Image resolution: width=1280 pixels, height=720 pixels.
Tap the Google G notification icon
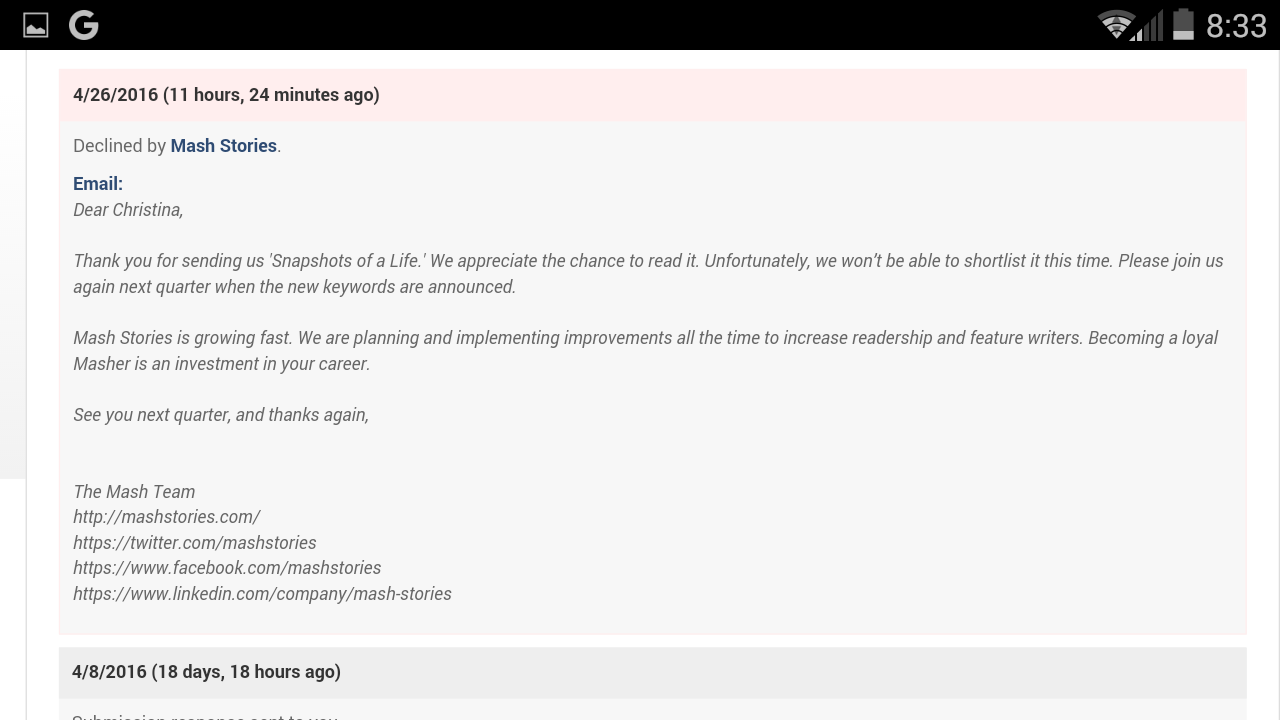[84, 25]
